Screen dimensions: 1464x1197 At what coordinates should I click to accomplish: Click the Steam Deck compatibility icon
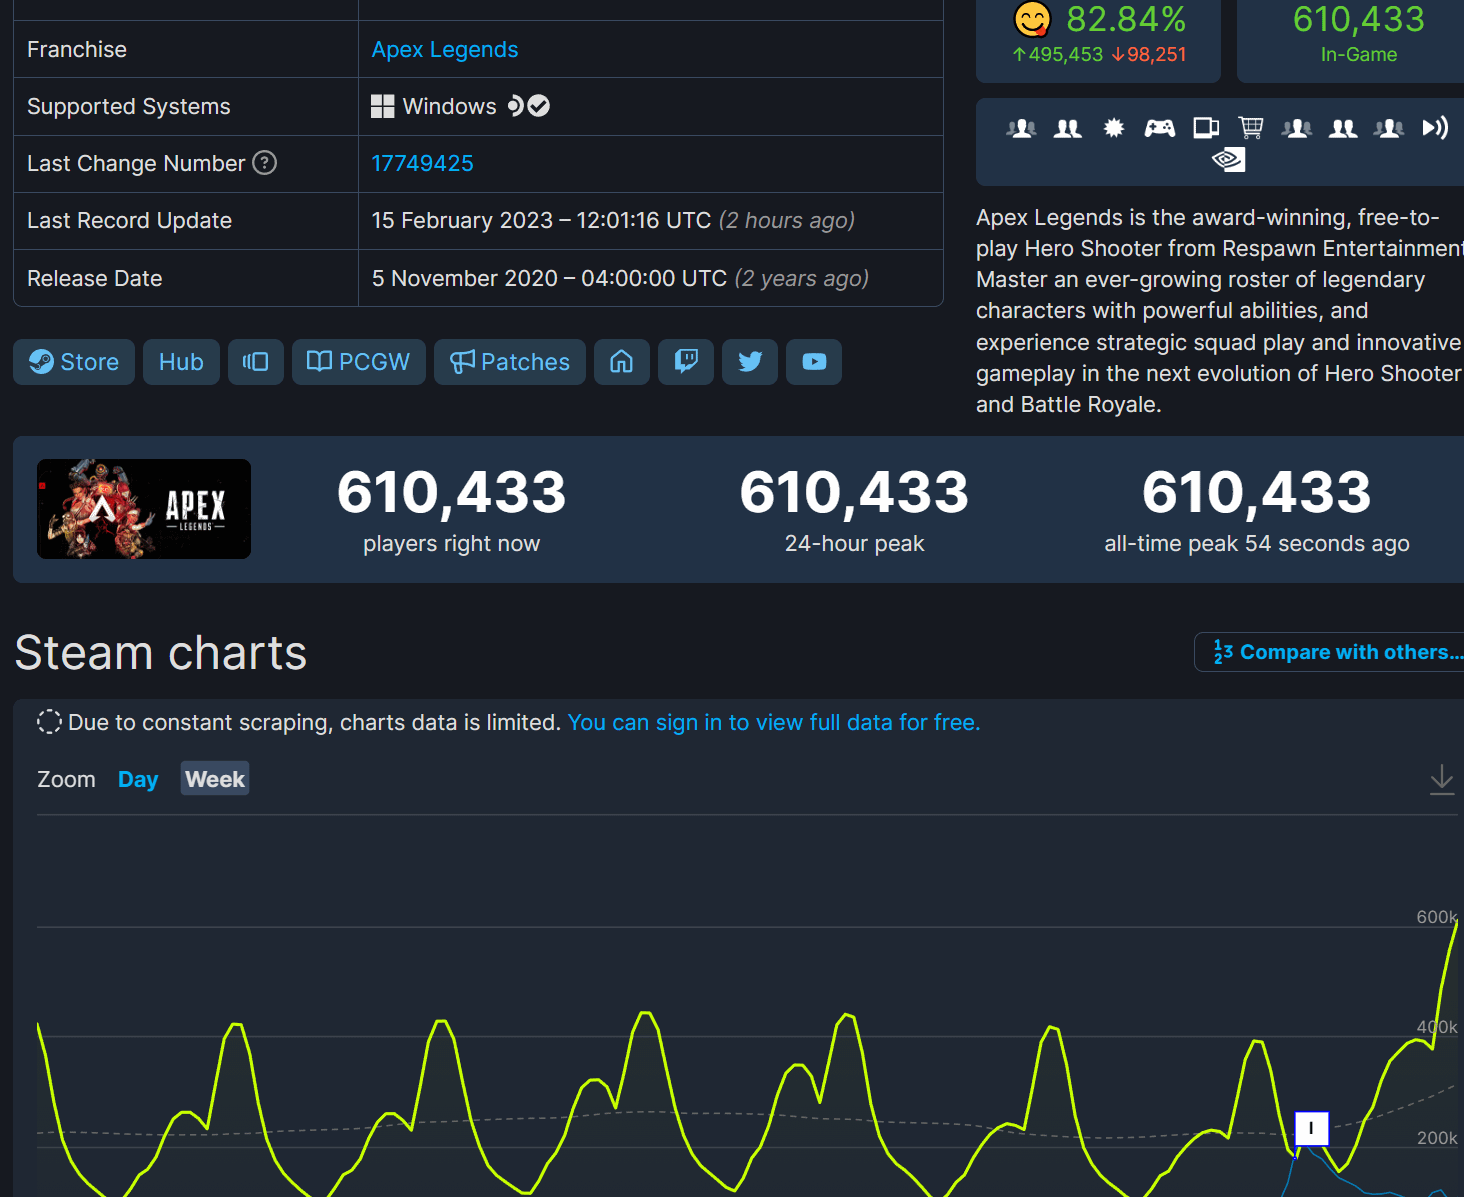[514, 106]
